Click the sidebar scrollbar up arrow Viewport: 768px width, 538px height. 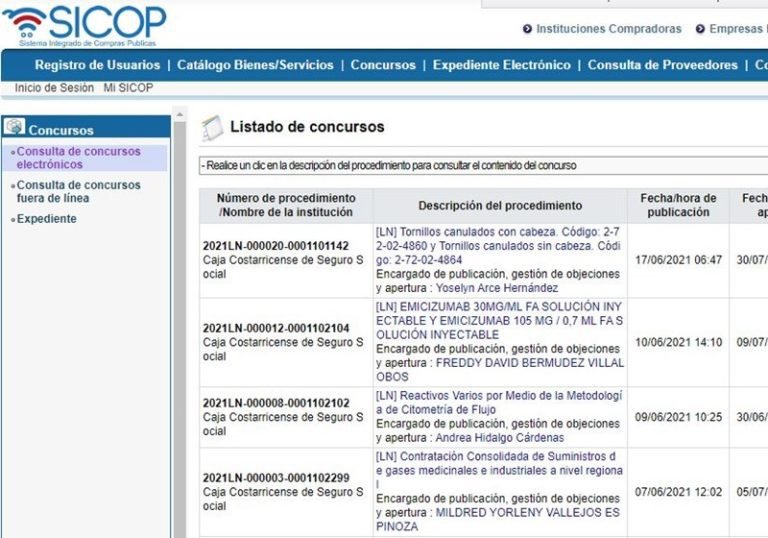pyautogui.click(x=180, y=115)
